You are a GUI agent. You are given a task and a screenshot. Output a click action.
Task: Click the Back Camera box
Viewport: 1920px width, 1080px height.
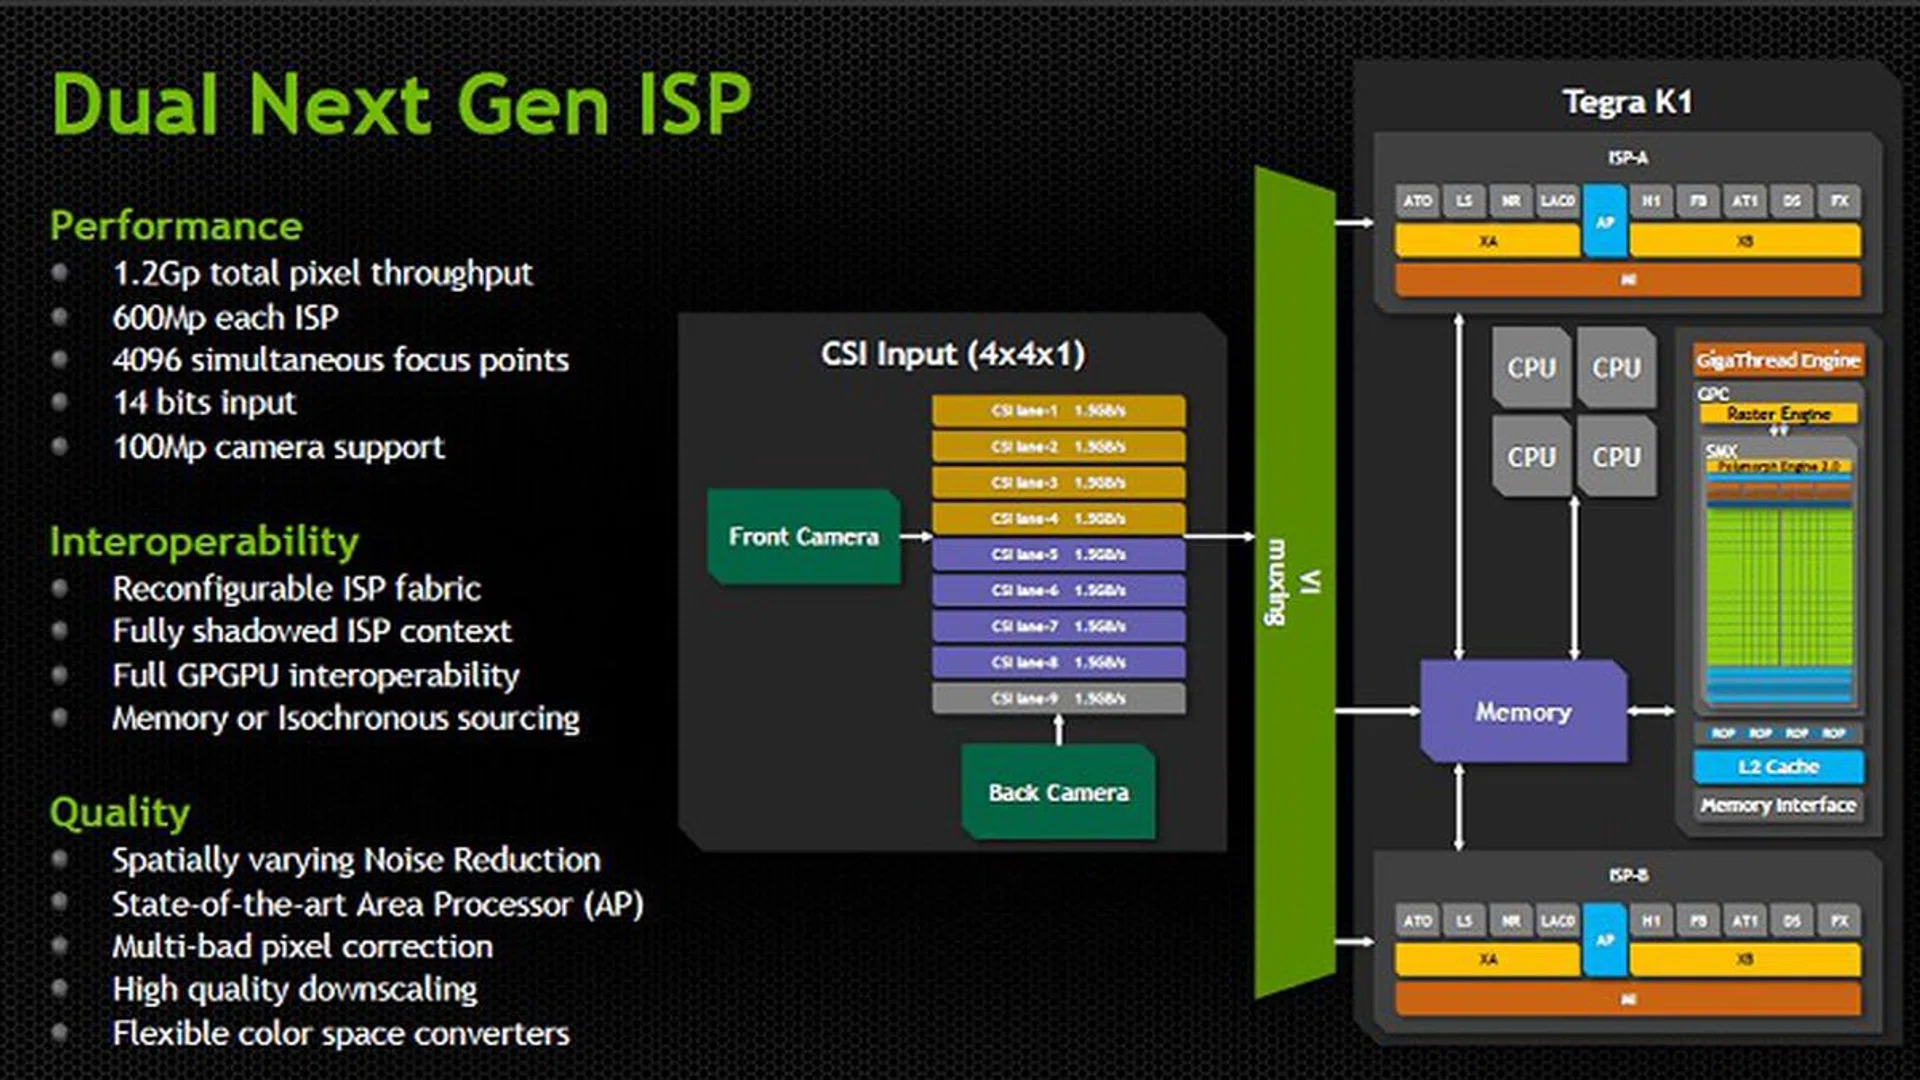pos(1058,793)
